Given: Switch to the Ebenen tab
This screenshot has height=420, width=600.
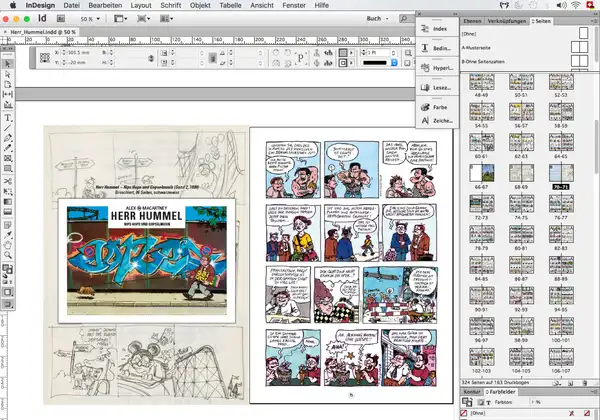Looking at the screenshot, I should click(473, 20).
